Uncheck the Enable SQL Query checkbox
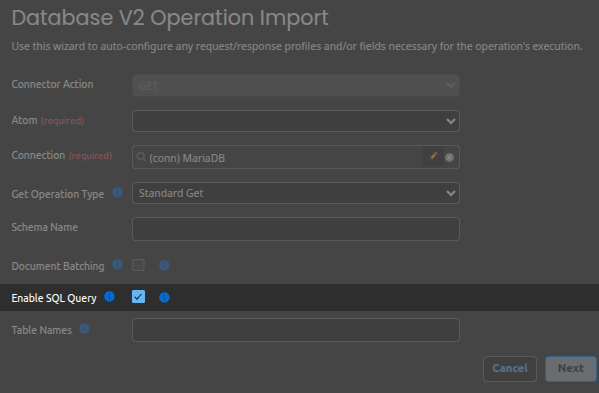This screenshot has height=393, width=599. pos(138,297)
